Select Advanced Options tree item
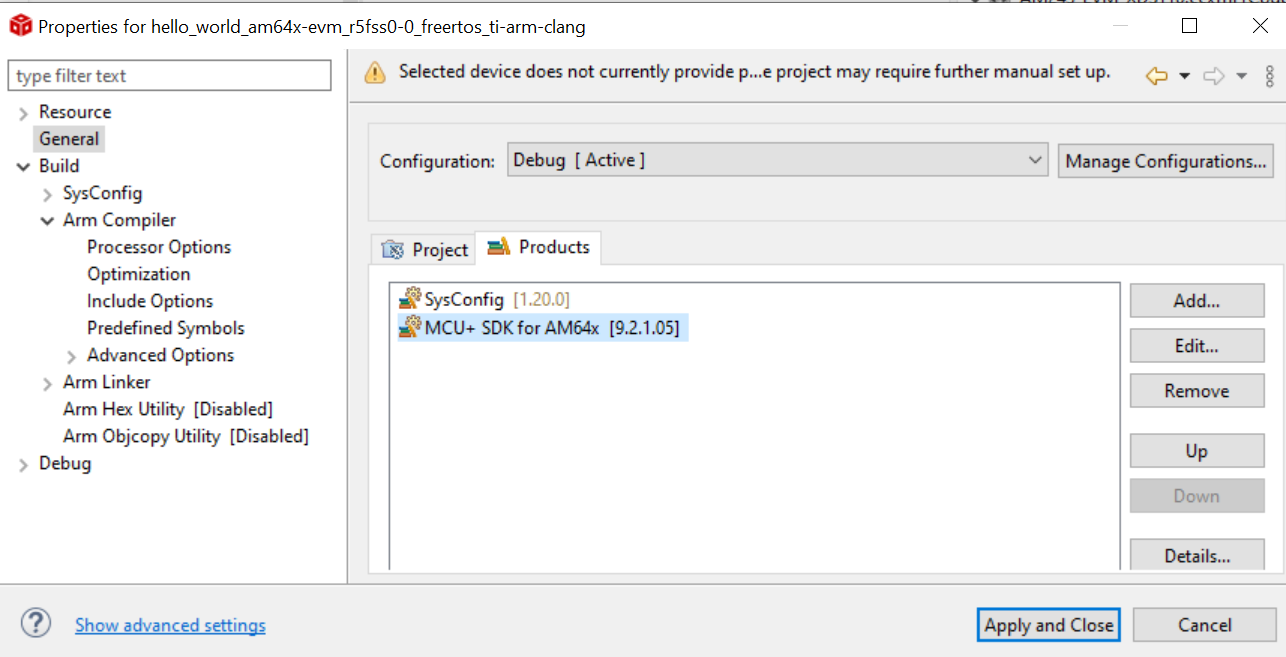The image size is (1286, 657). click(x=160, y=355)
